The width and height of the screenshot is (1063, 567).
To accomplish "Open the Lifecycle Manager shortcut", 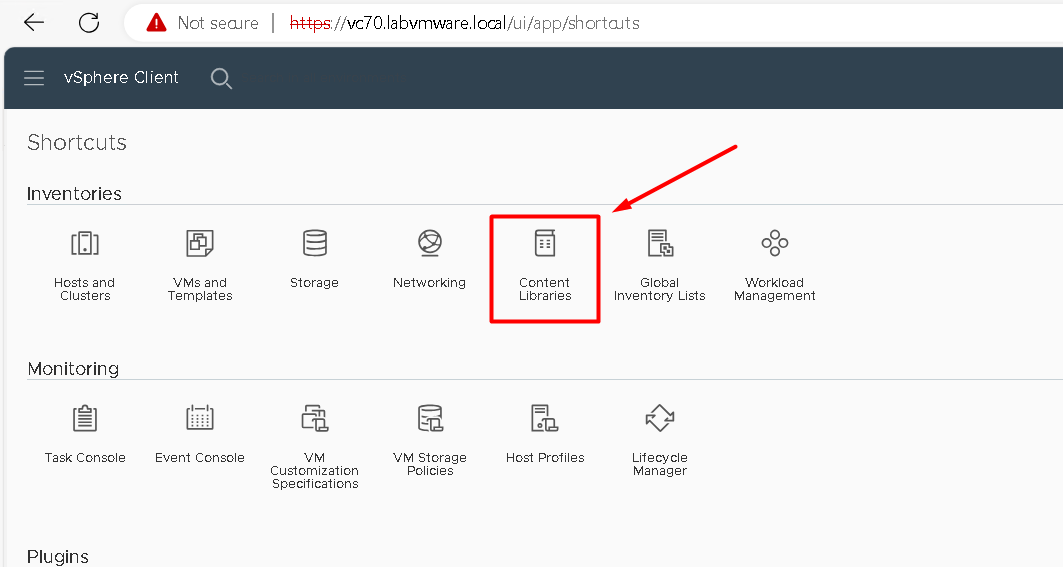I will click(660, 441).
